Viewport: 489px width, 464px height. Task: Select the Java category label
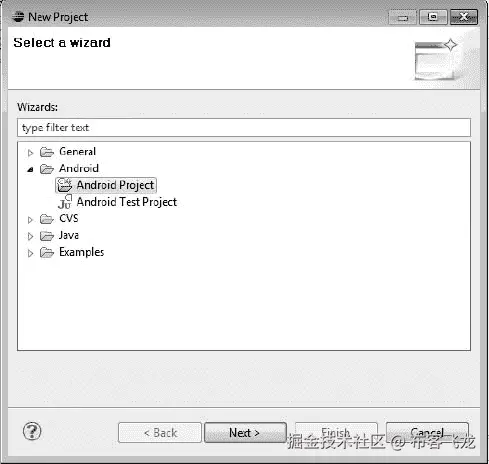pos(69,235)
